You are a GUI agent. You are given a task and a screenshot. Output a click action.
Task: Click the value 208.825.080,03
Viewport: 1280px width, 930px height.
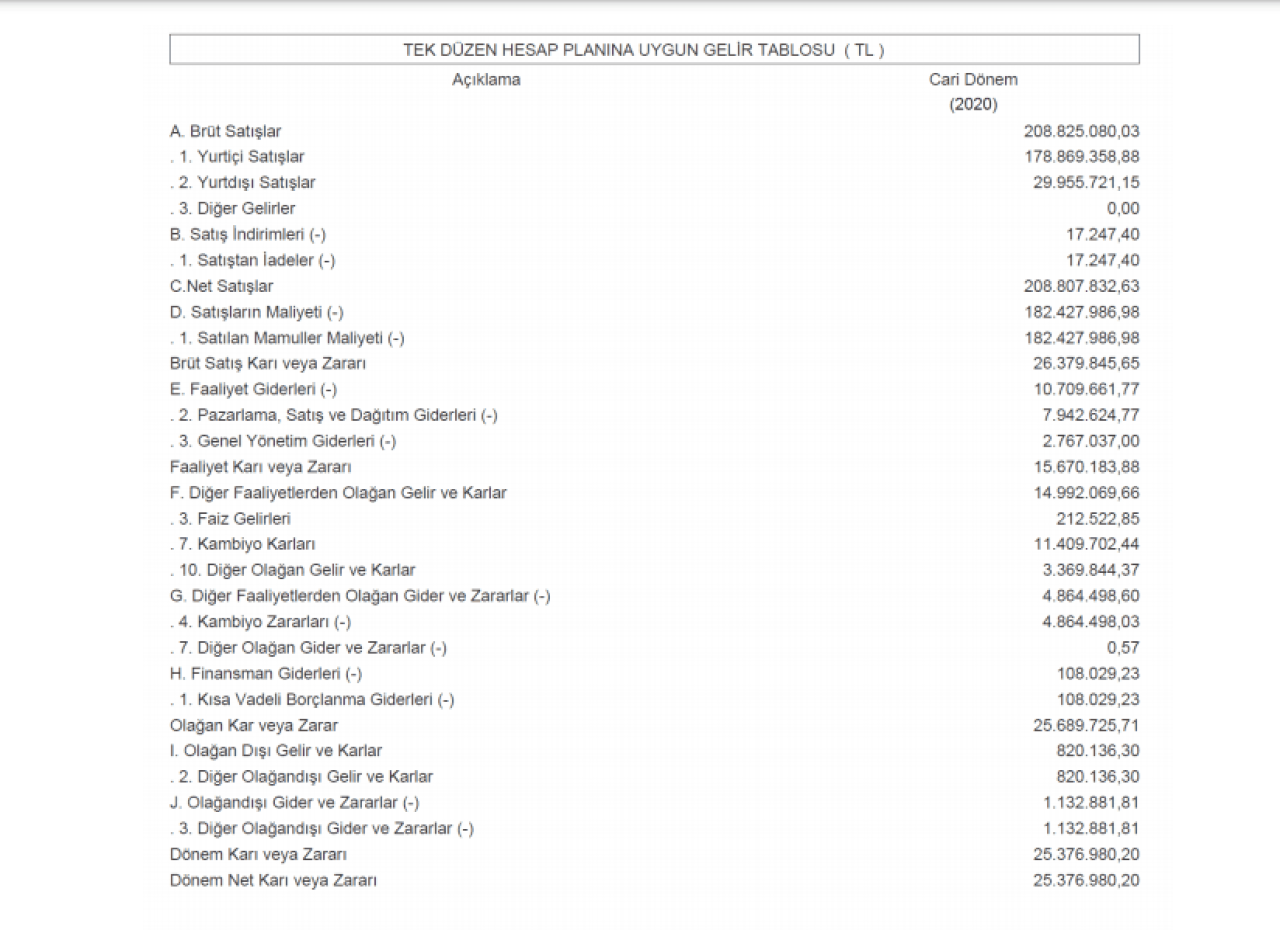point(1082,131)
